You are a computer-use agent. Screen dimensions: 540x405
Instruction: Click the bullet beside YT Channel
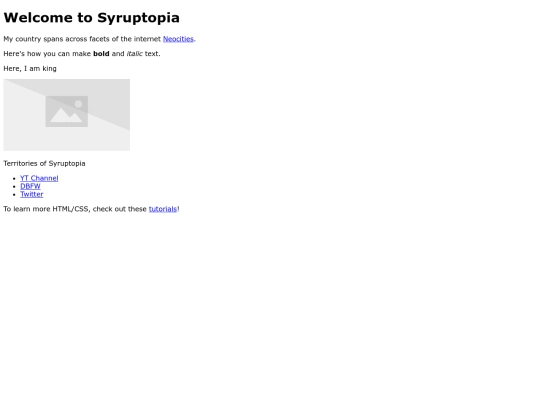14,178
